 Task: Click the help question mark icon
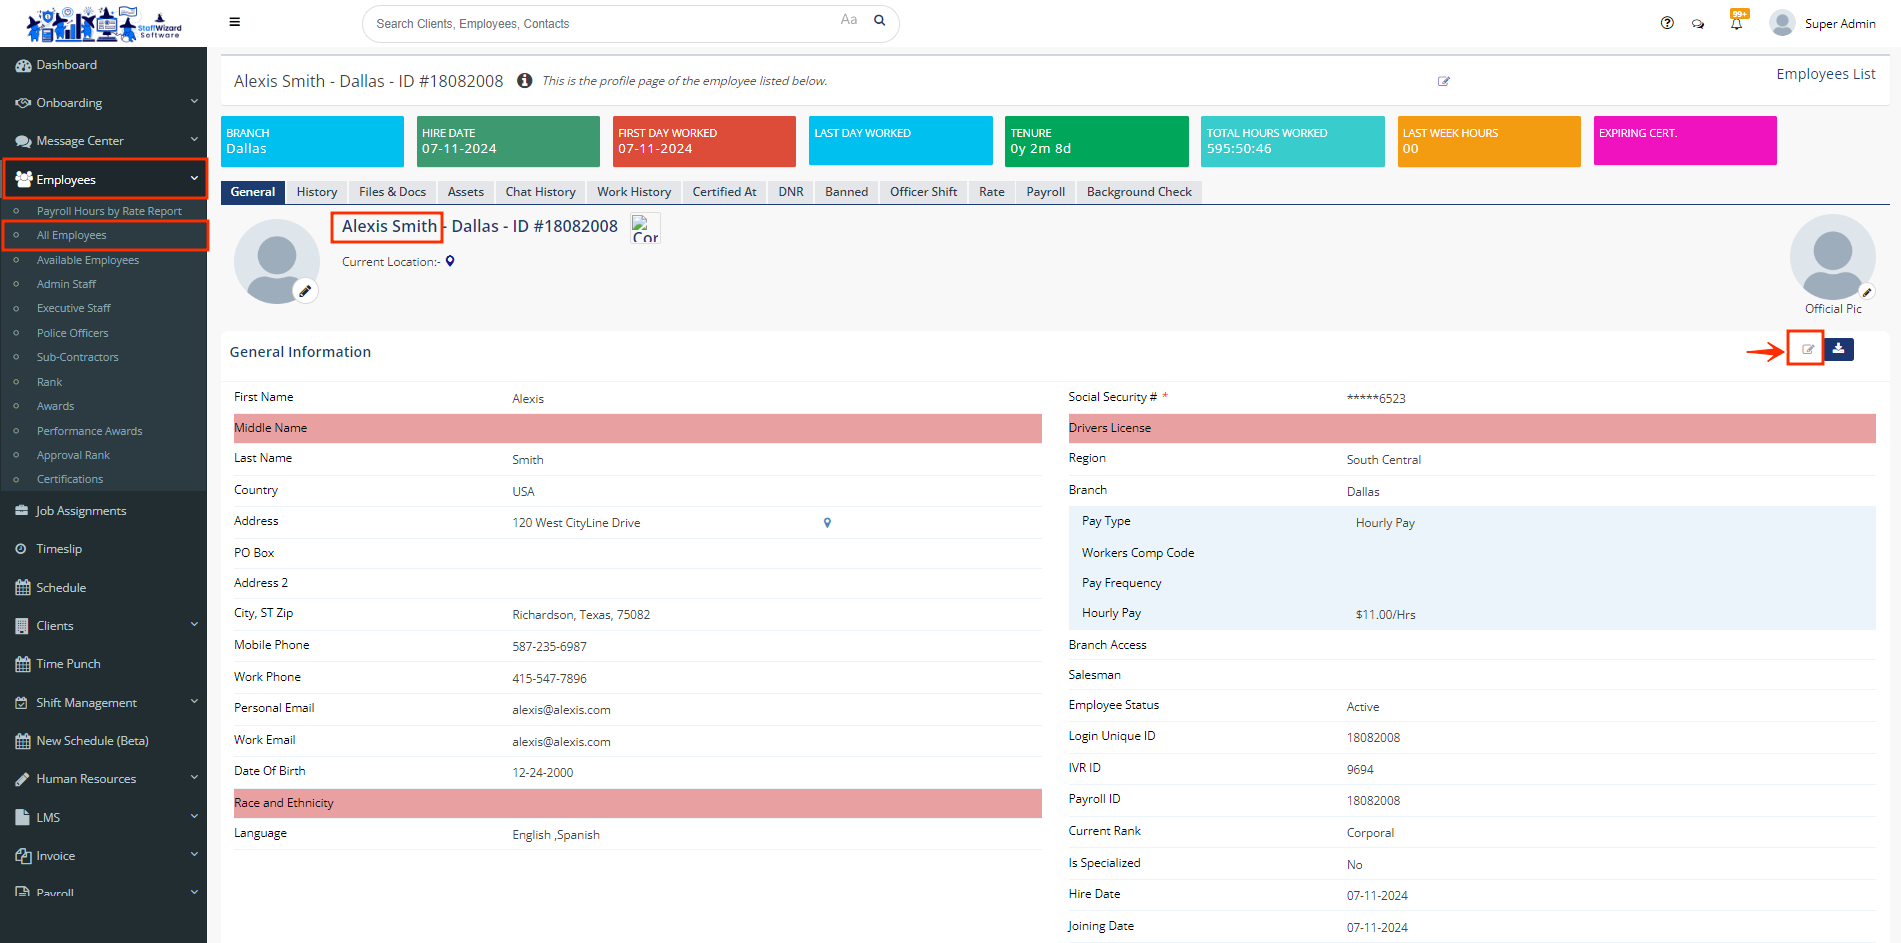1667,23
